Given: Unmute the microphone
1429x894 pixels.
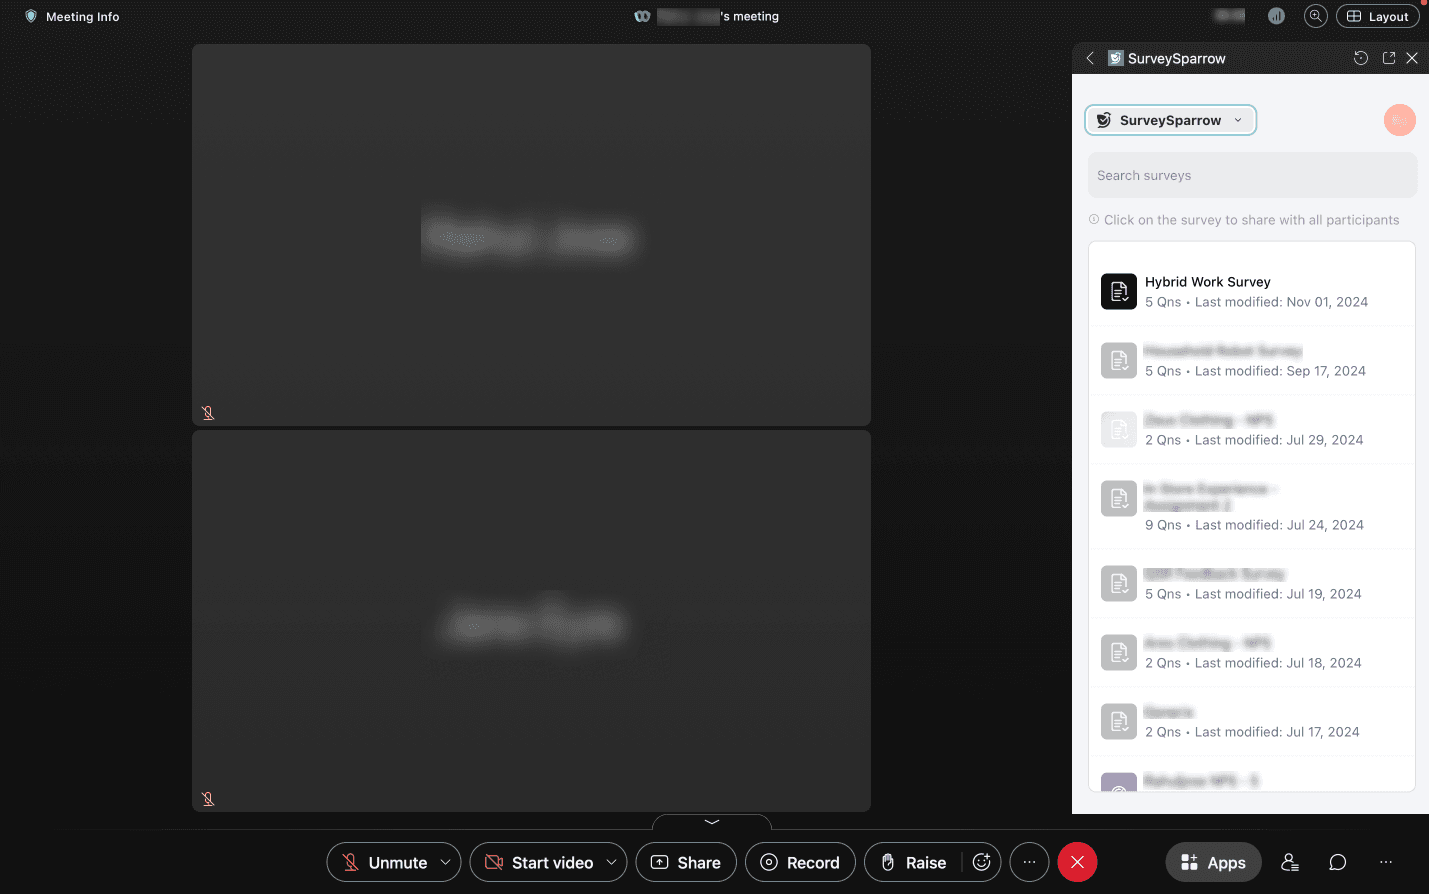Looking at the screenshot, I should (x=385, y=862).
